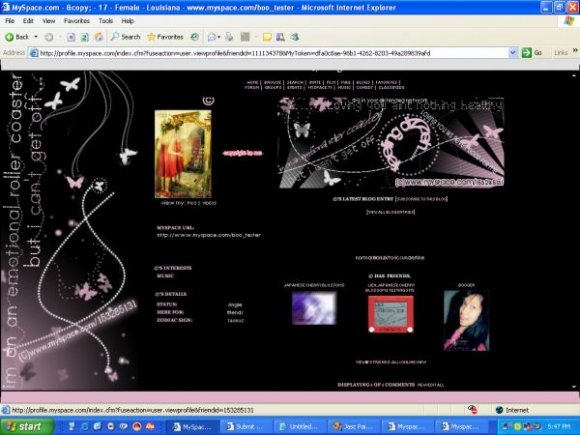The height and width of the screenshot is (435, 580).
Task: Open the red Etch A Sketch friend thumbnail
Action: point(391,315)
